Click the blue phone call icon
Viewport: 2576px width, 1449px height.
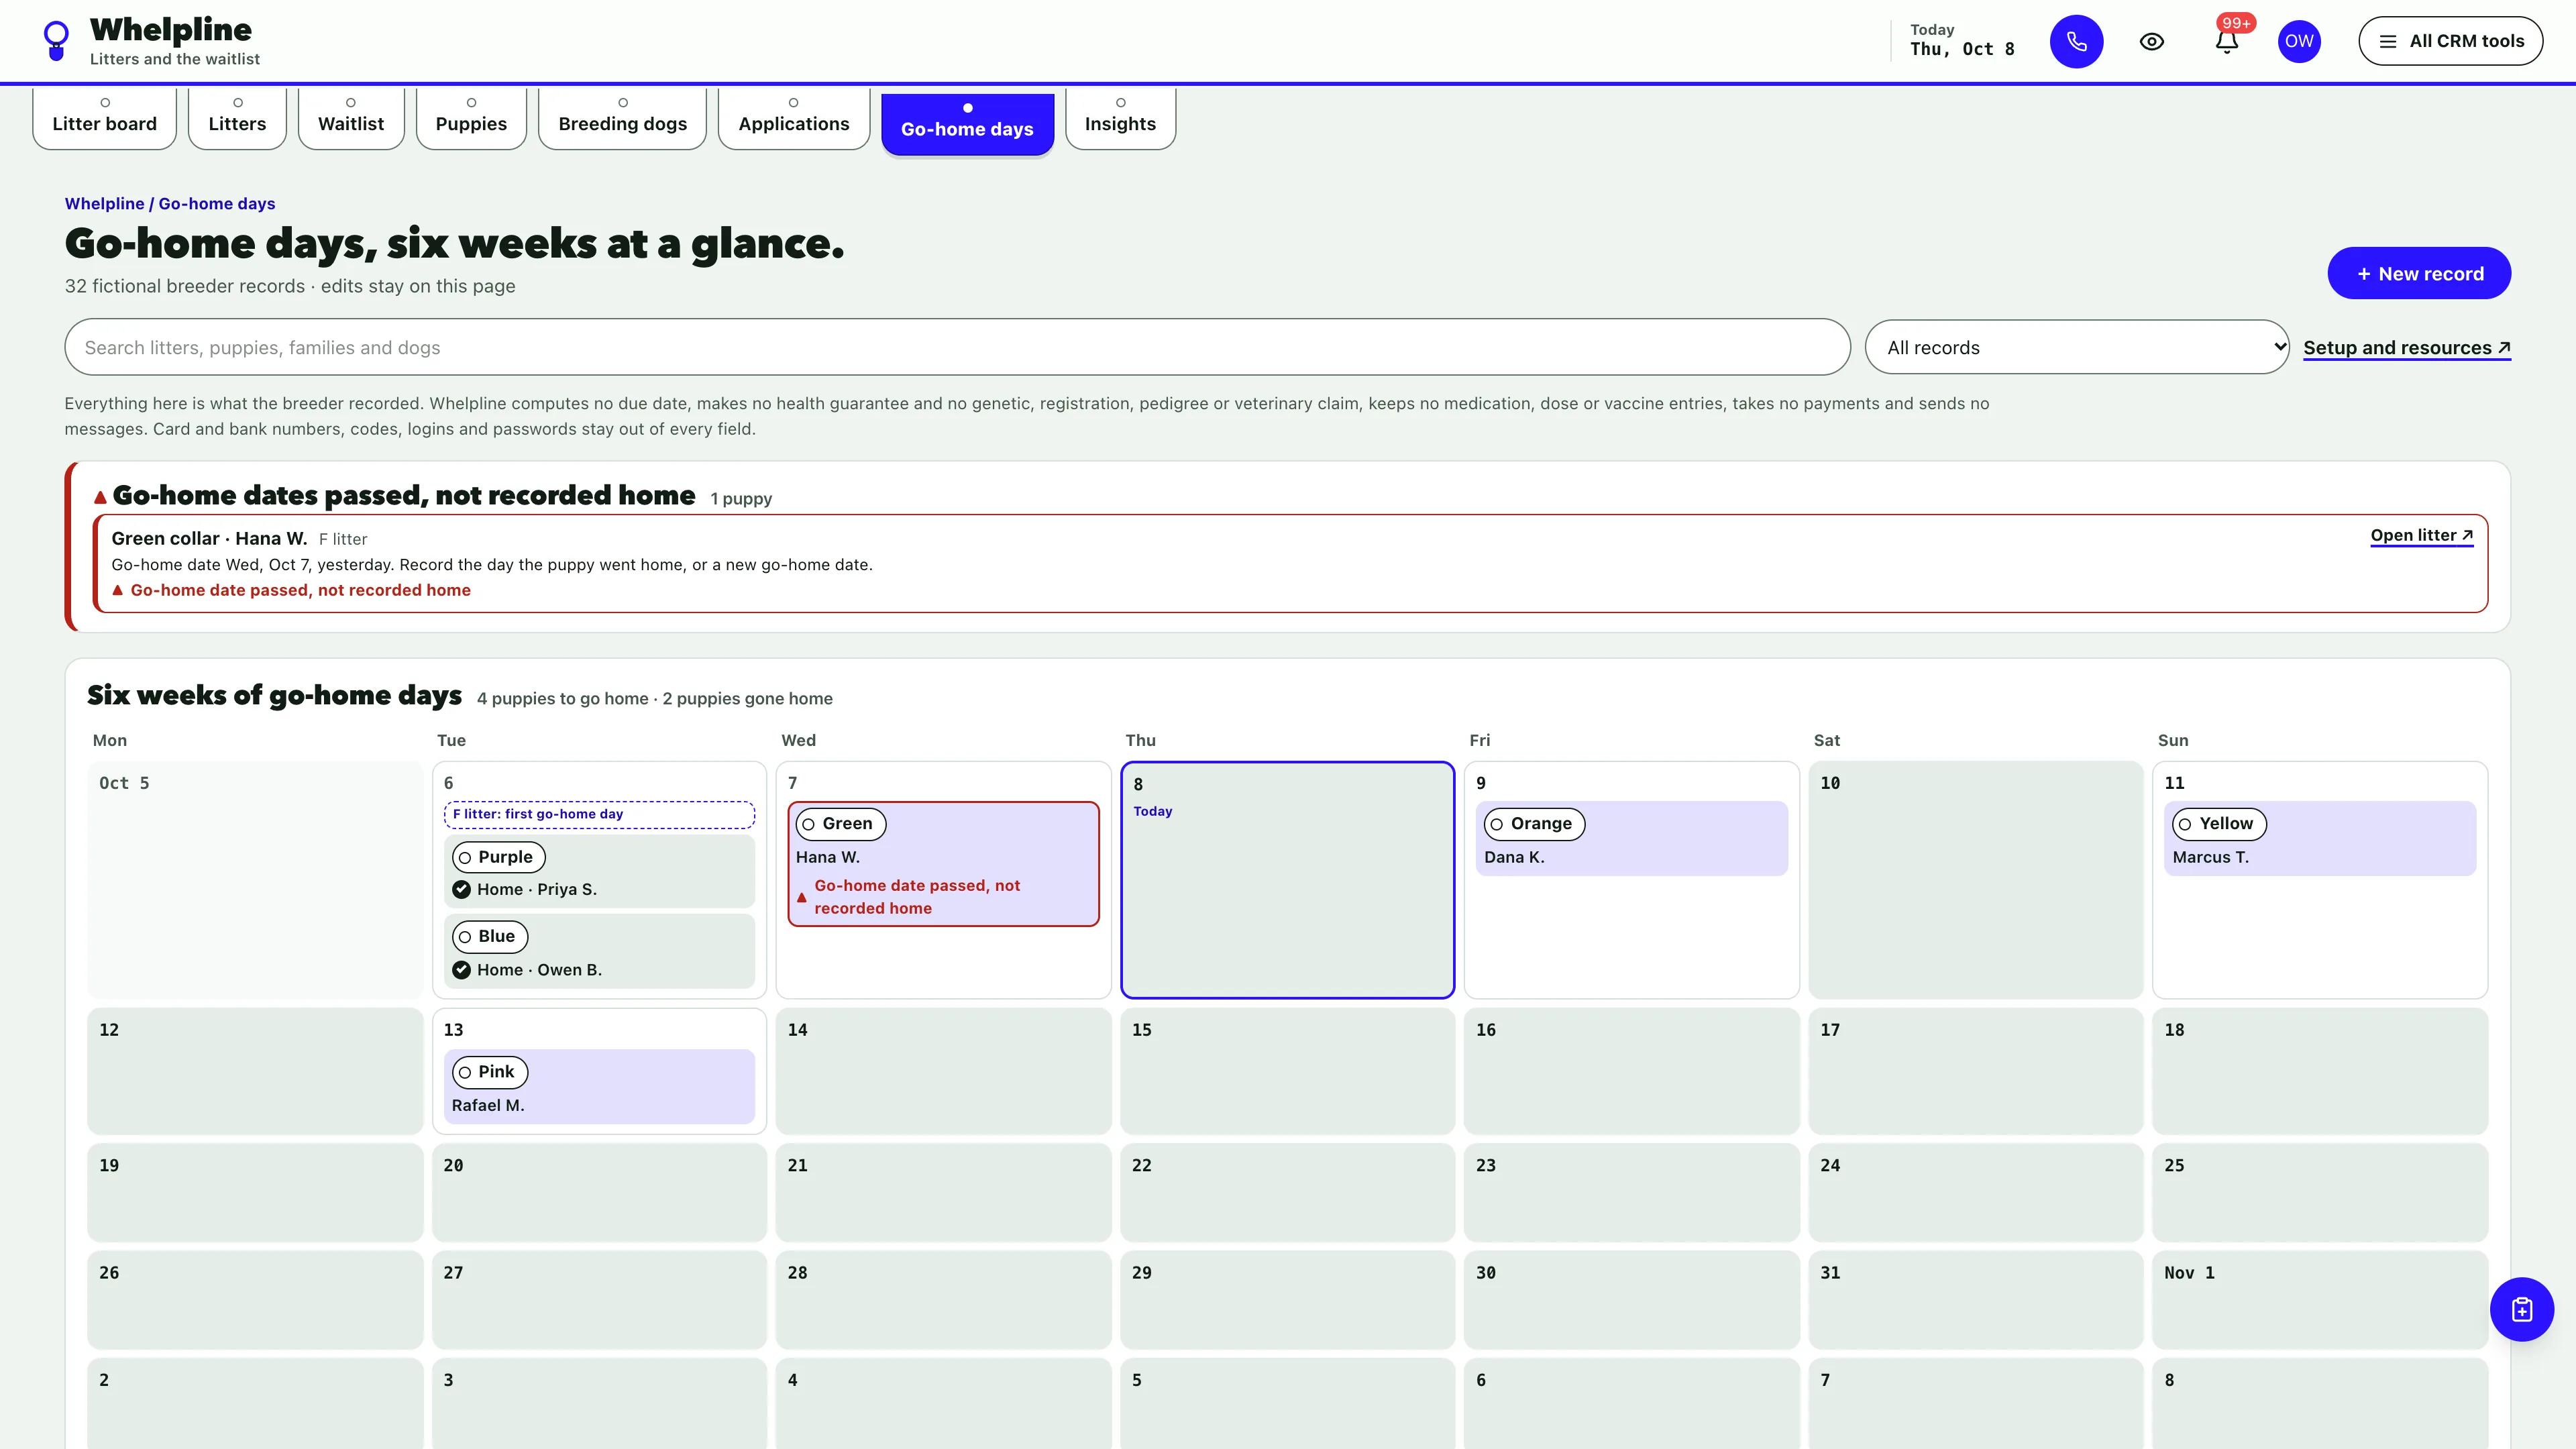point(2076,41)
